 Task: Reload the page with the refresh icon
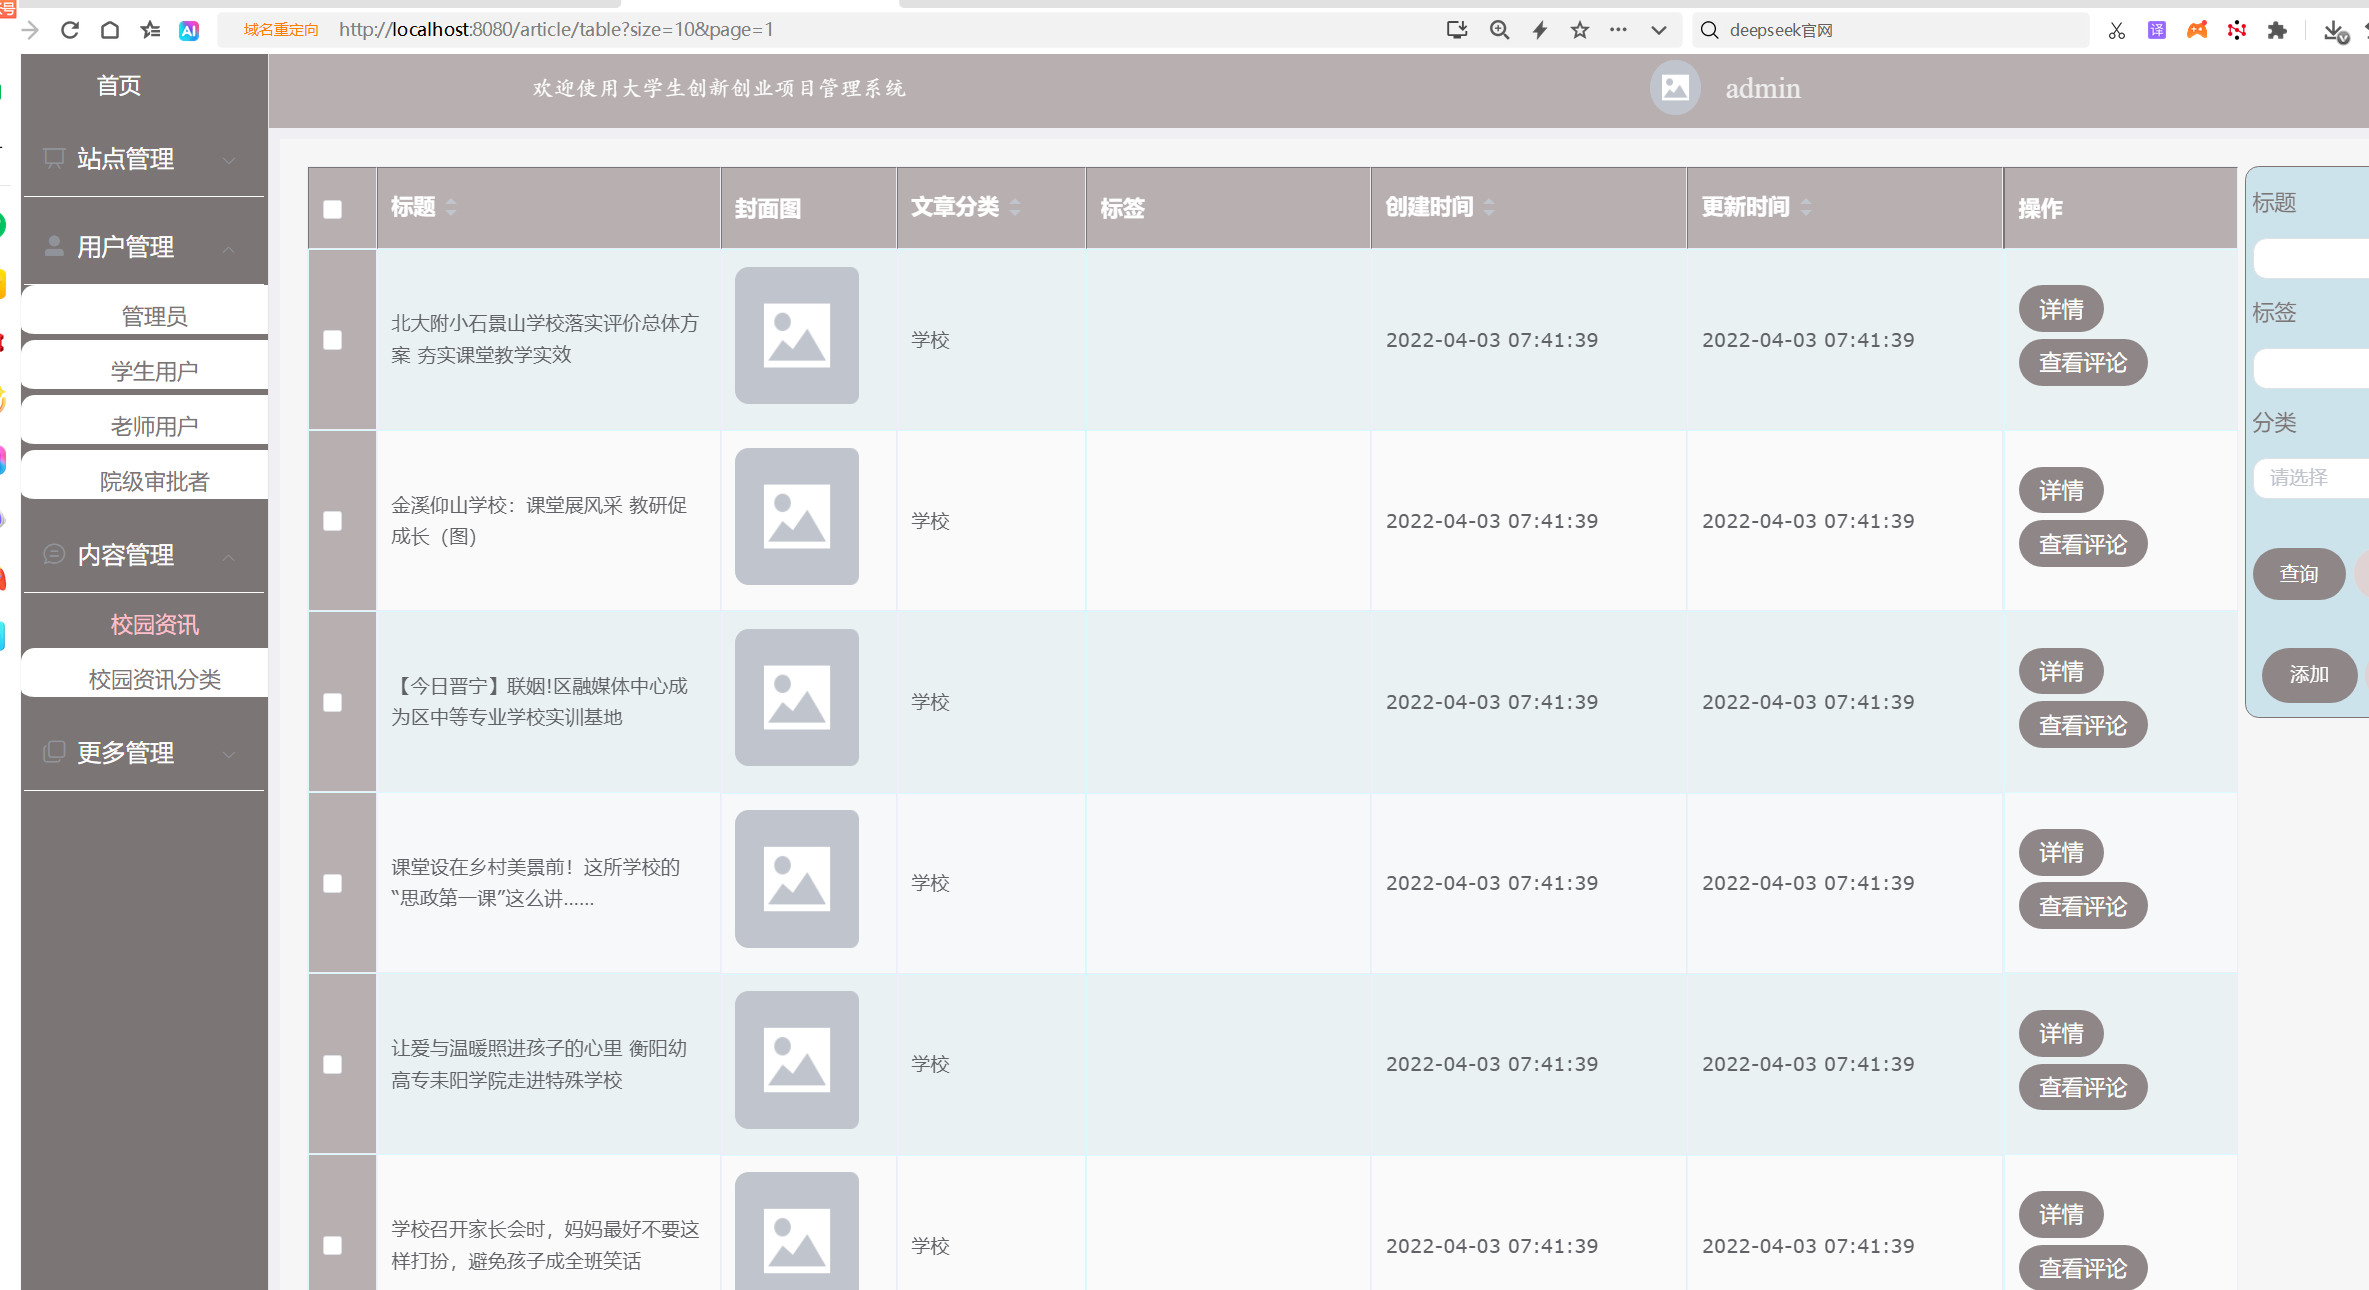70,30
